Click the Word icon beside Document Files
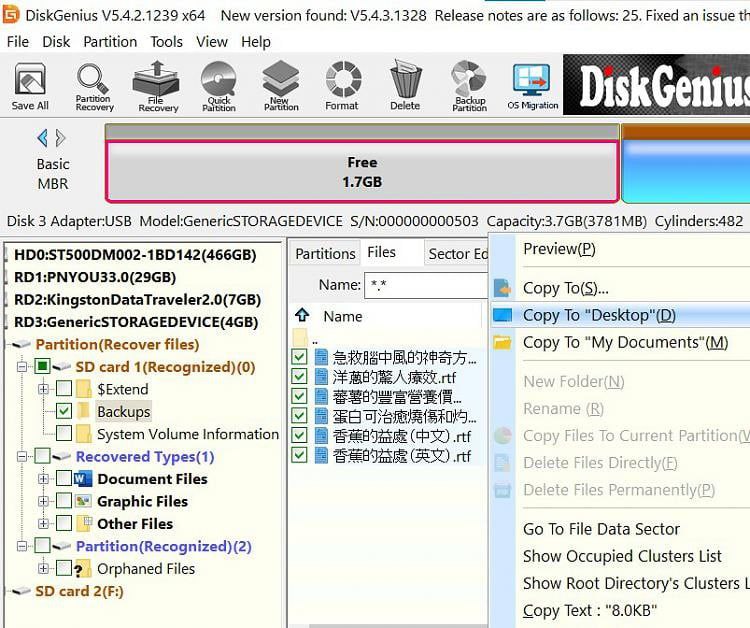 [83, 478]
